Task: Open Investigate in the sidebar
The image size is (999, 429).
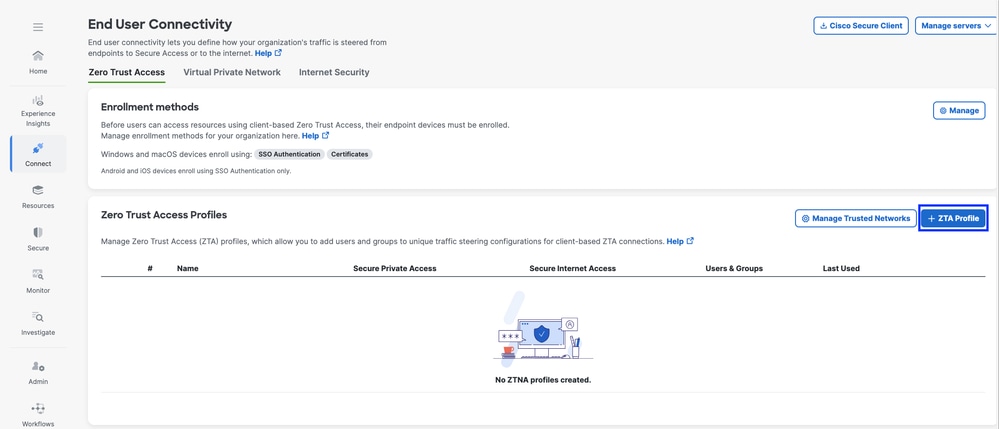Action: coord(38,323)
